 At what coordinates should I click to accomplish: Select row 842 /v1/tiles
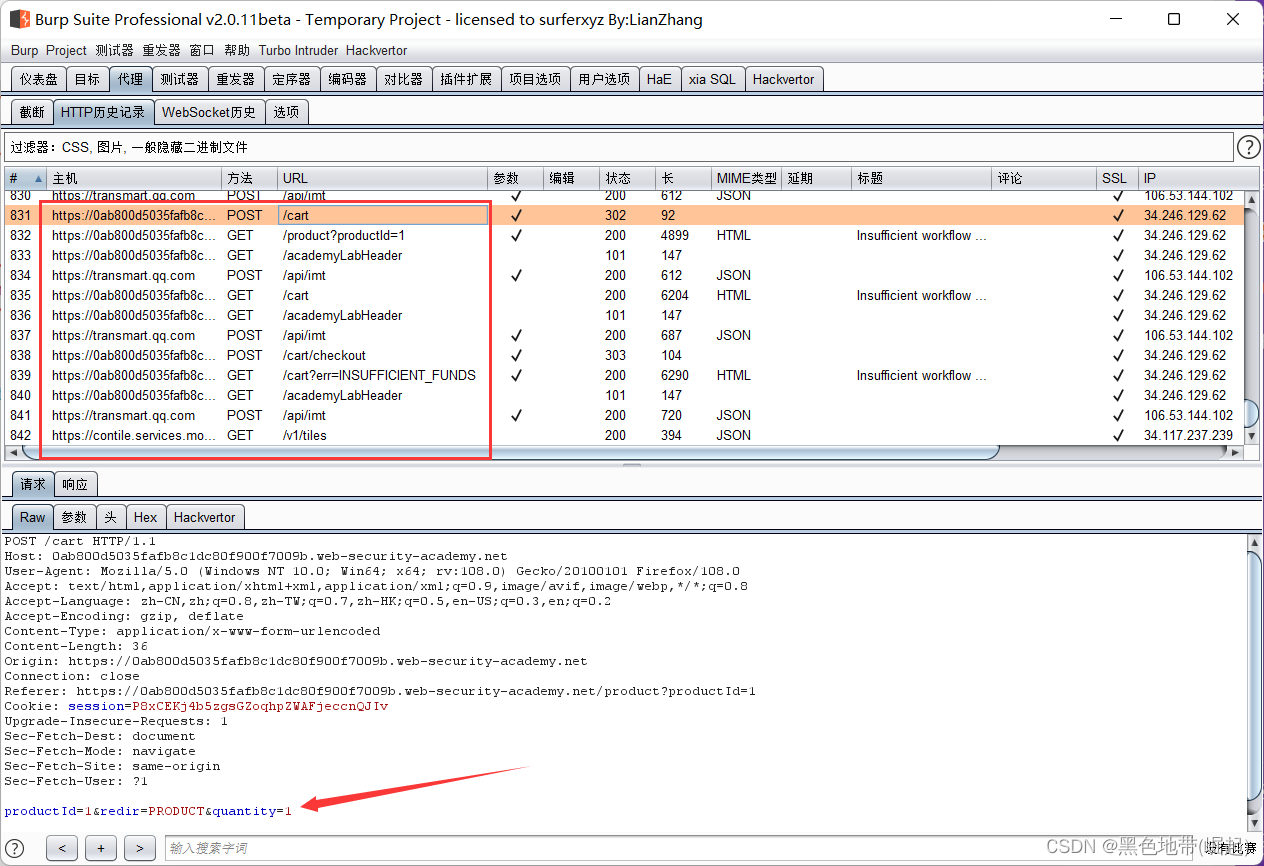pos(624,435)
